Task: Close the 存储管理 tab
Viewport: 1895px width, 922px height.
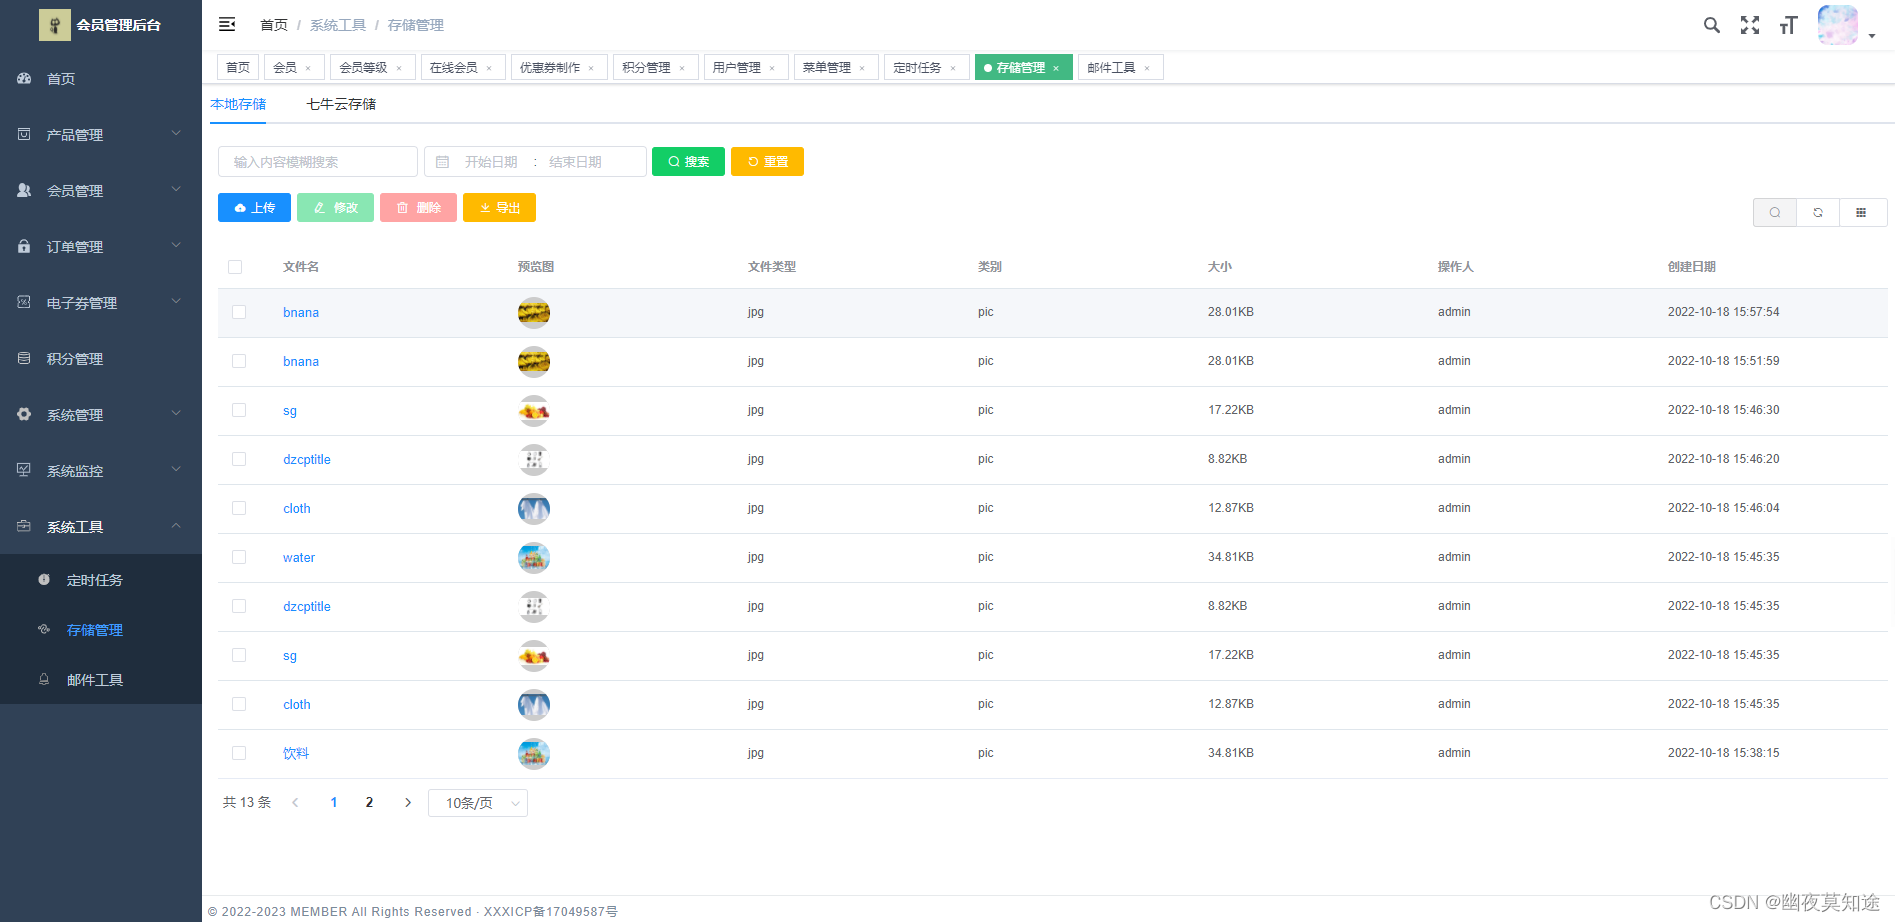Action: tap(1056, 68)
